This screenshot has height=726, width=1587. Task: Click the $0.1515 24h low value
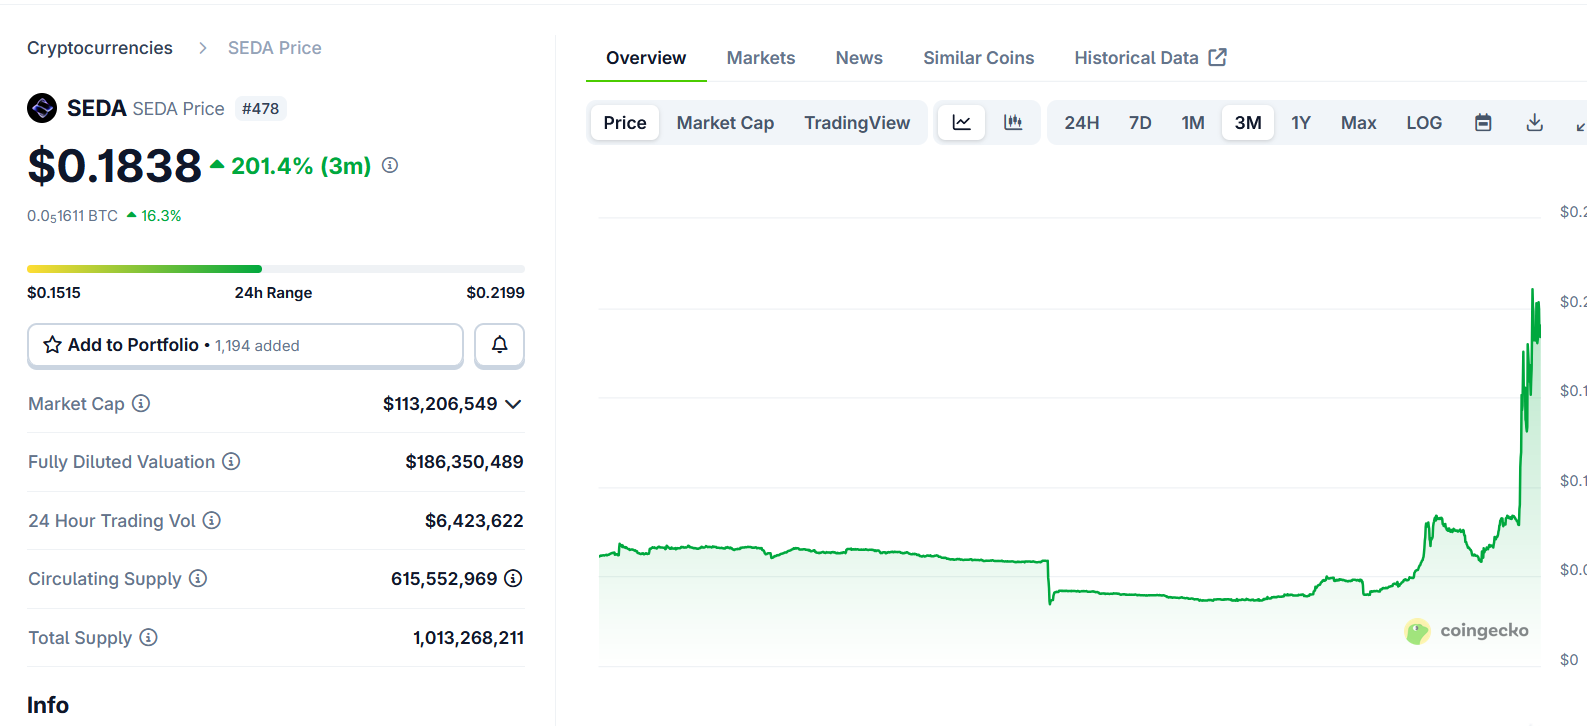(x=54, y=293)
